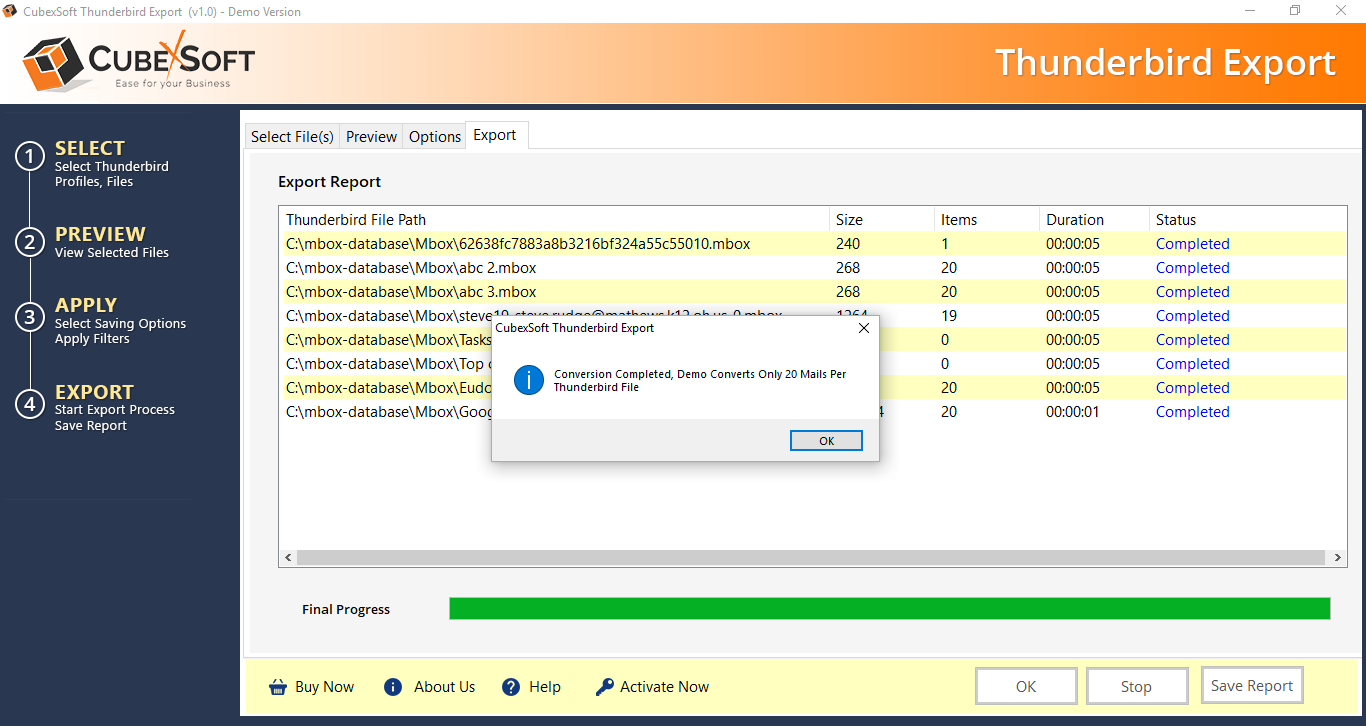The width and height of the screenshot is (1366, 726).
Task: Click the EXPORT step label
Action: [94, 392]
